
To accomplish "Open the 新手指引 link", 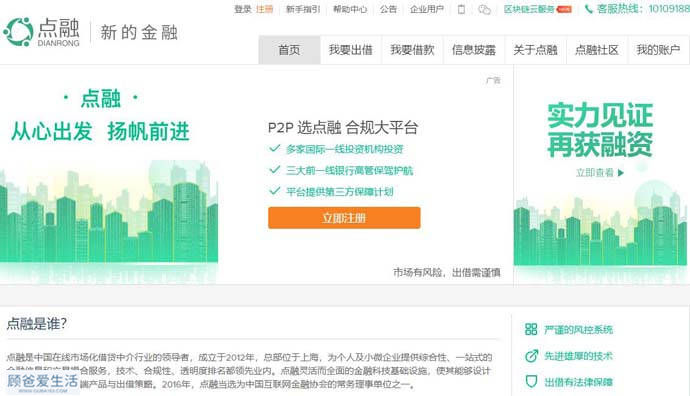I will coord(303,9).
